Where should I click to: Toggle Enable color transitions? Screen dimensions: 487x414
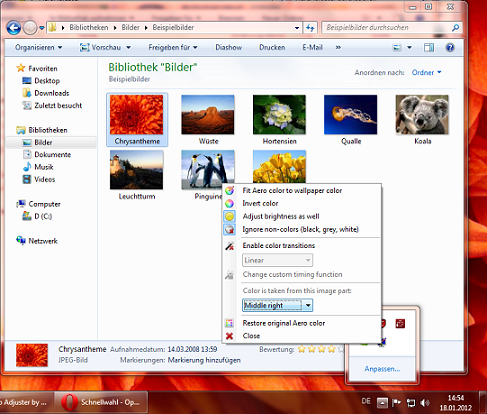click(x=279, y=246)
